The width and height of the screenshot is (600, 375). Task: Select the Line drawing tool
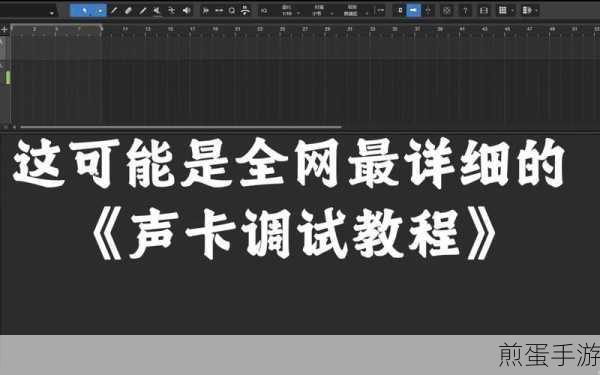(143, 11)
